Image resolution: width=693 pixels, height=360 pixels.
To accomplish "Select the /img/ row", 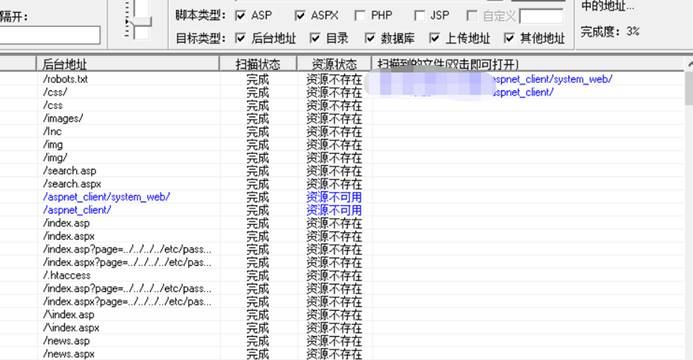I will click(55, 158).
